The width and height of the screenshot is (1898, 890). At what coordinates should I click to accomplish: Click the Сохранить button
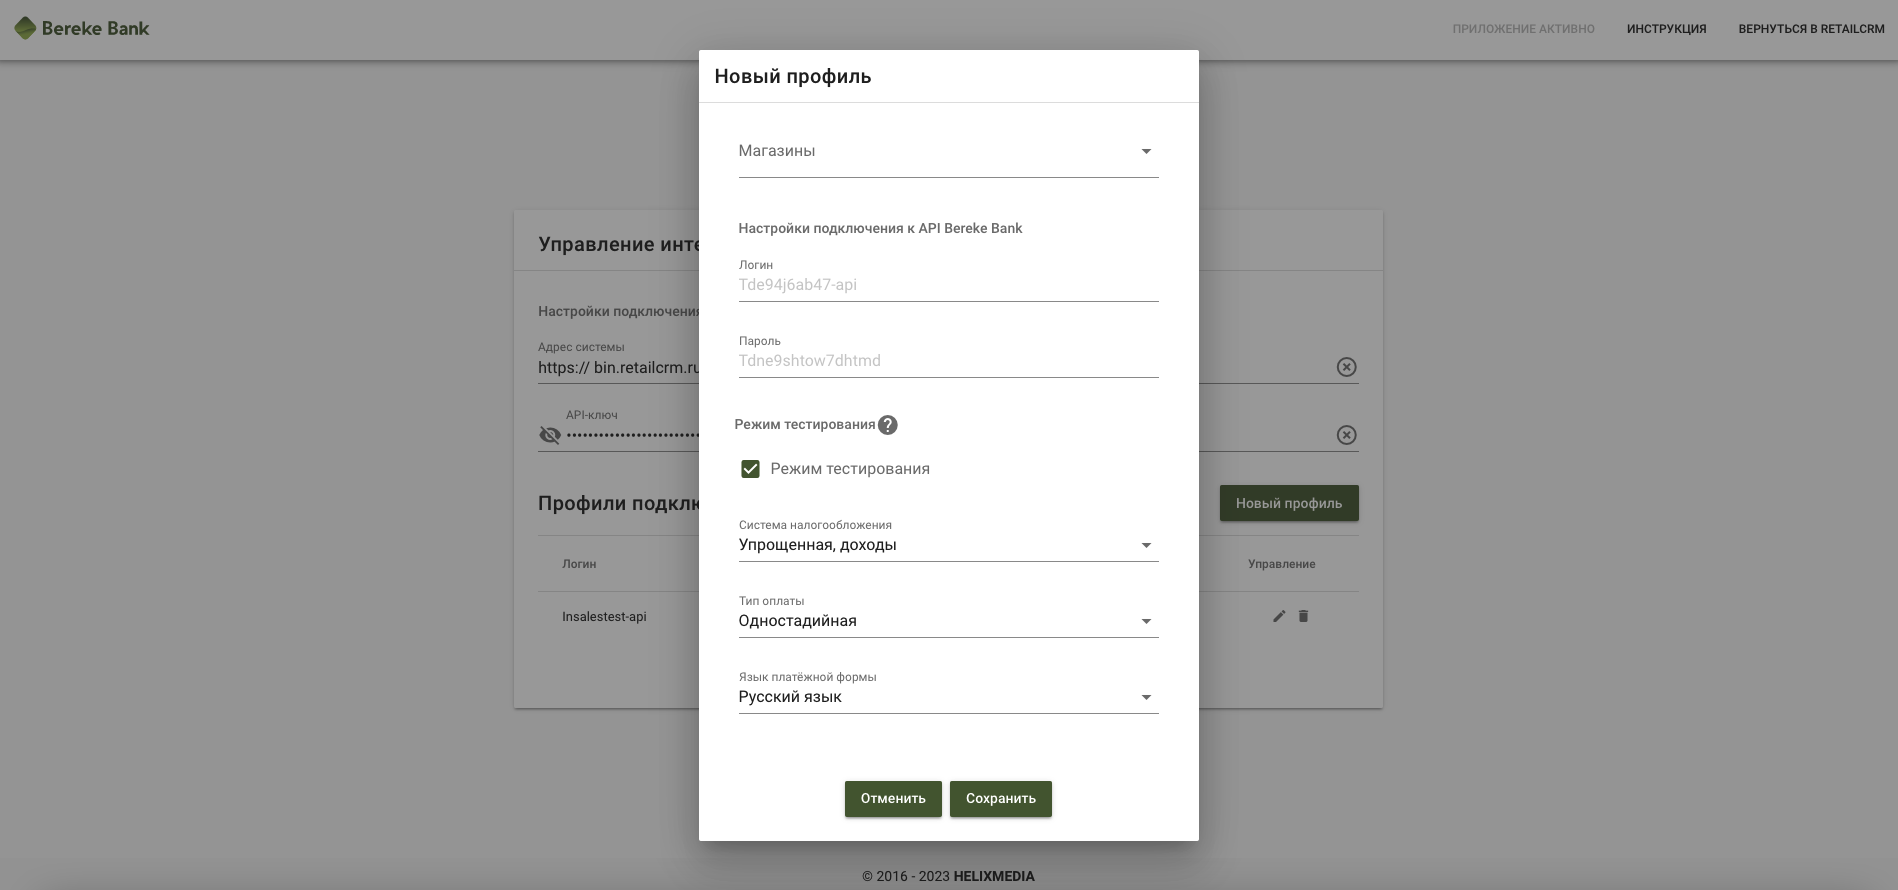[x=1001, y=799]
